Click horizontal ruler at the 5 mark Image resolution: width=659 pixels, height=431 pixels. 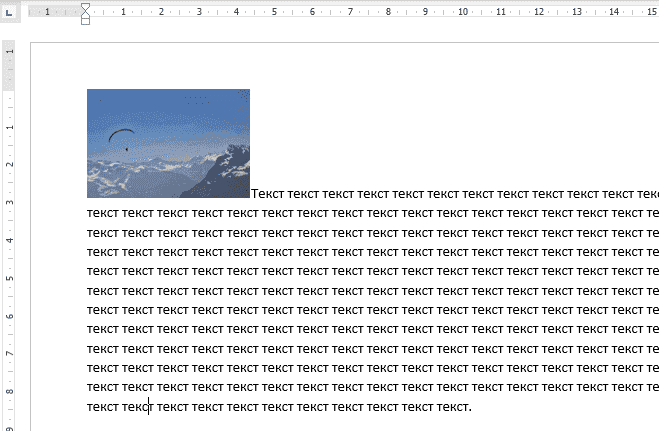coord(274,12)
